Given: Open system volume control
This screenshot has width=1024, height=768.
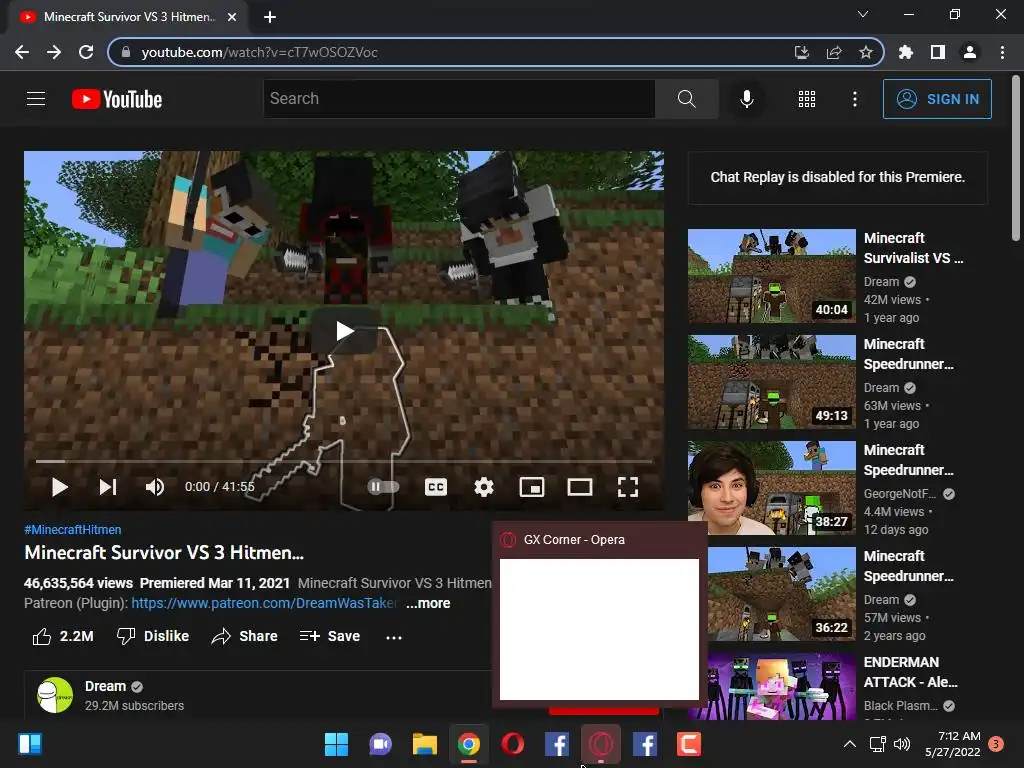Looking at the screenshot, I should [902, 744].
